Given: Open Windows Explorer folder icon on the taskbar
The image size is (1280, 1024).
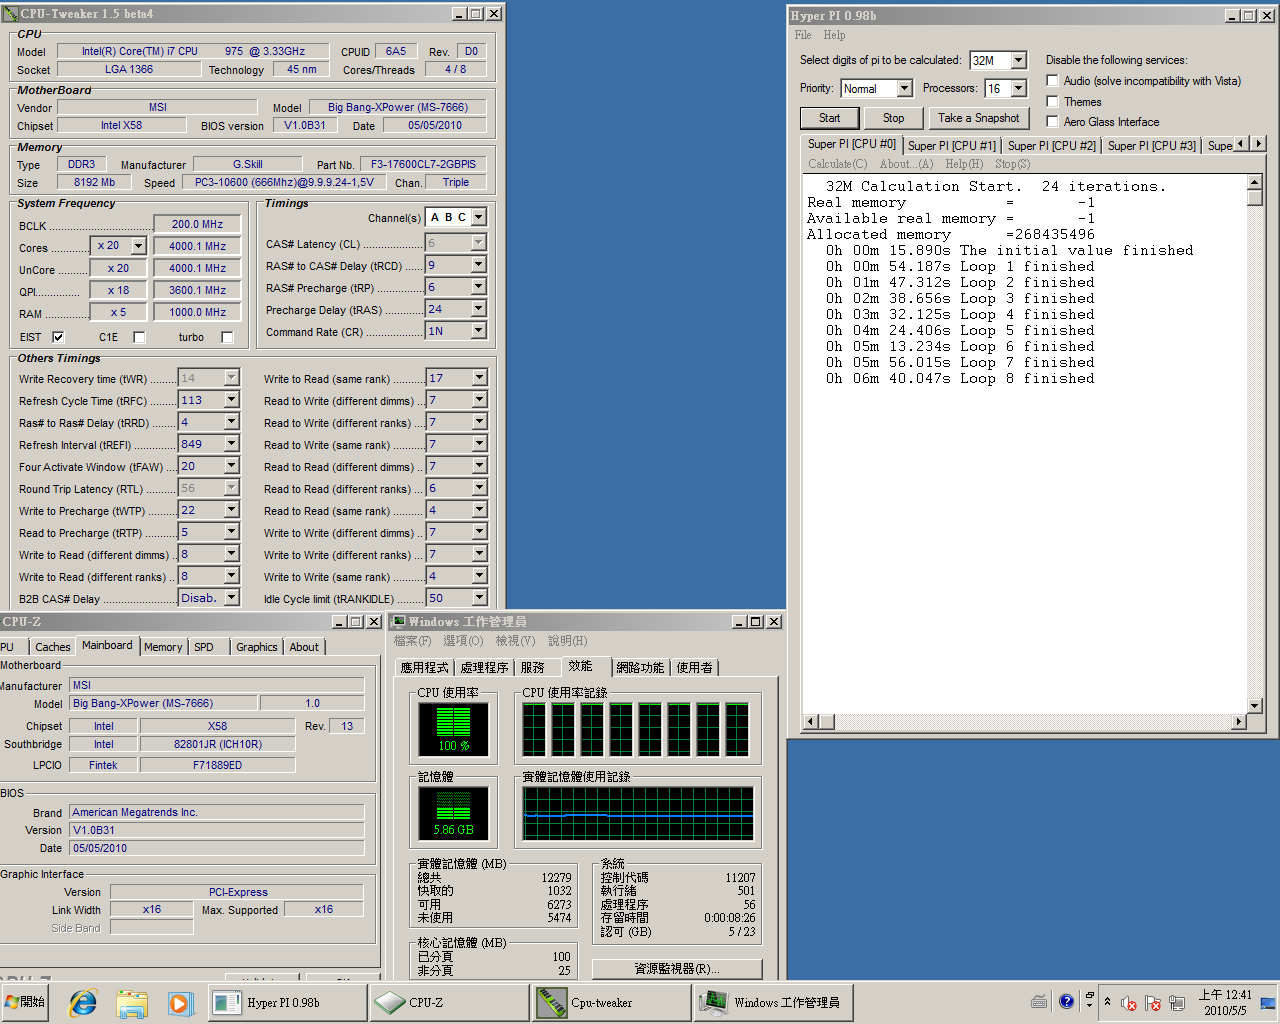Looking at the screenshot, I should coord(132,1002).
